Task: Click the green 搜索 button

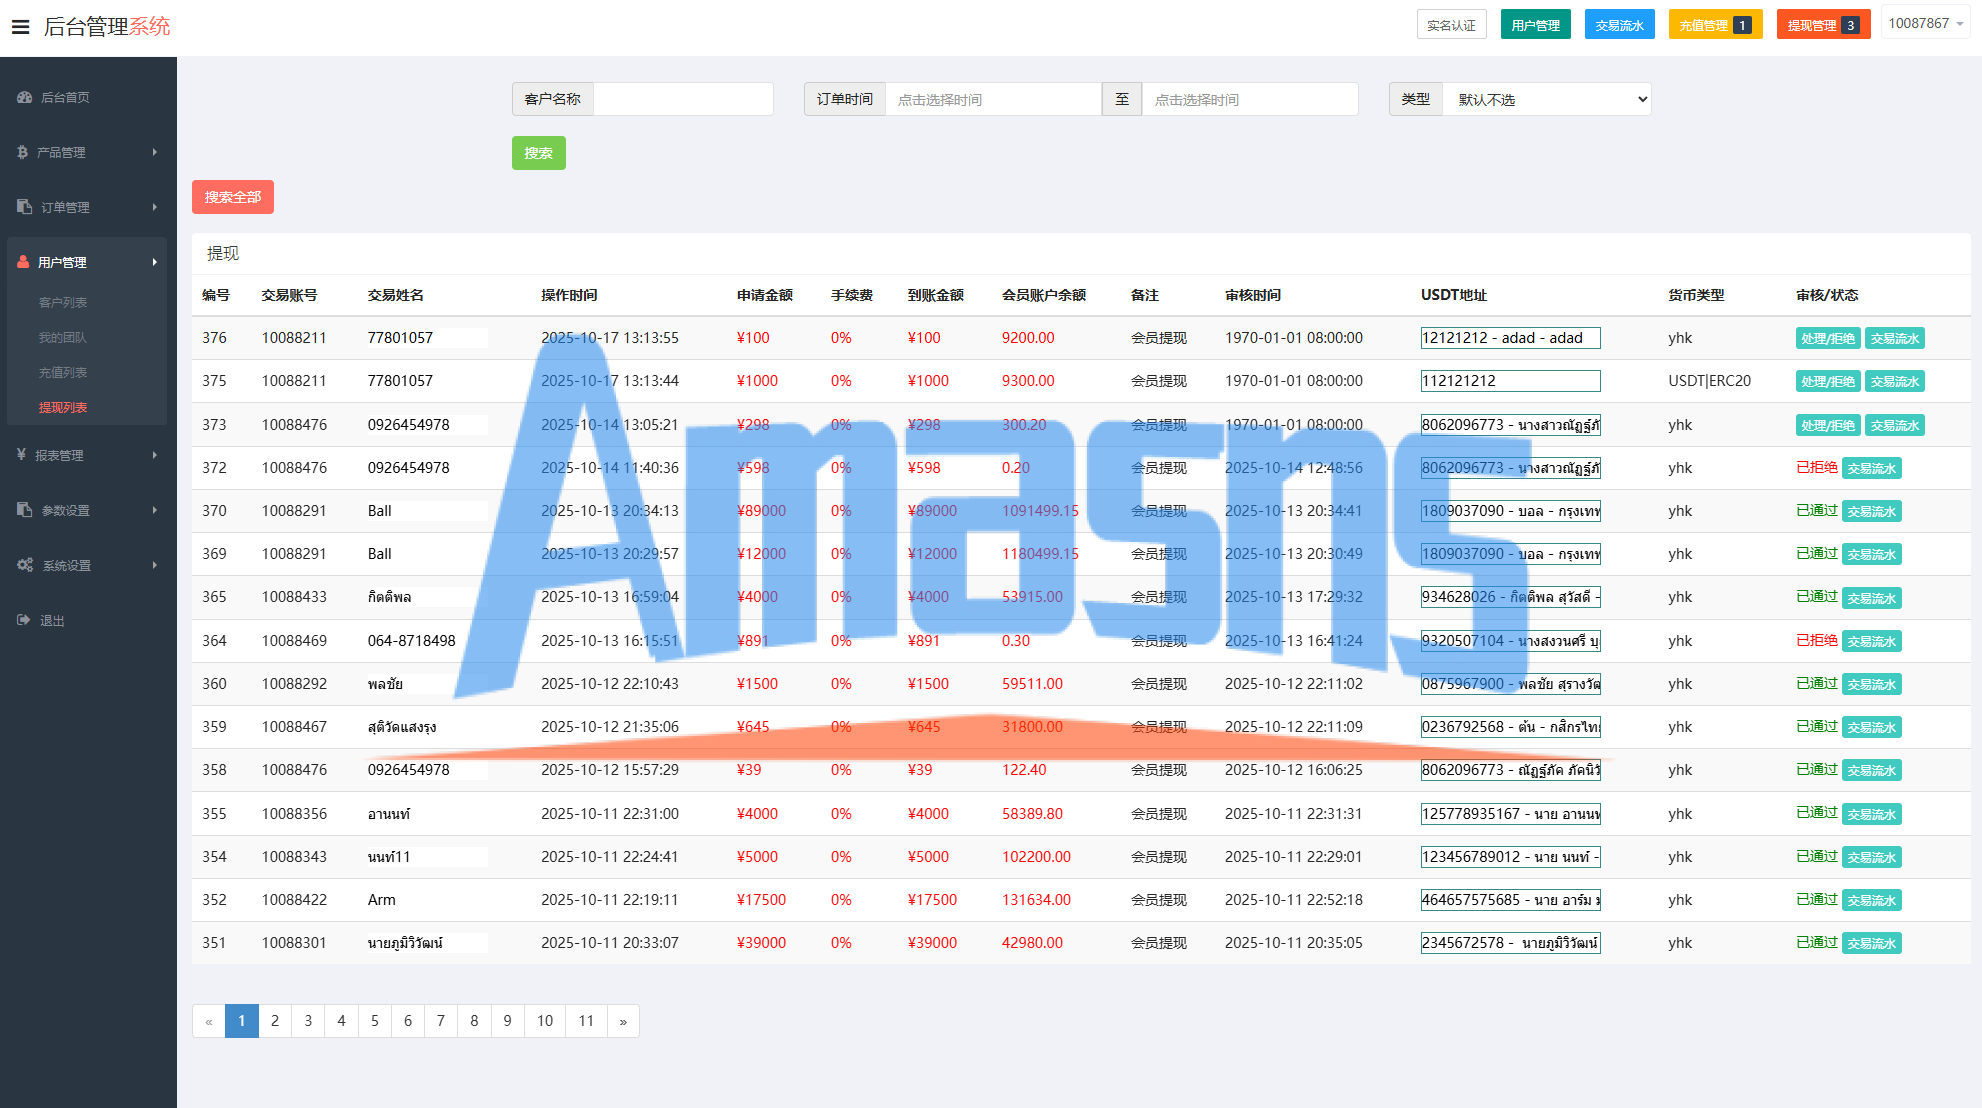Action: click(x=538, y=153)
